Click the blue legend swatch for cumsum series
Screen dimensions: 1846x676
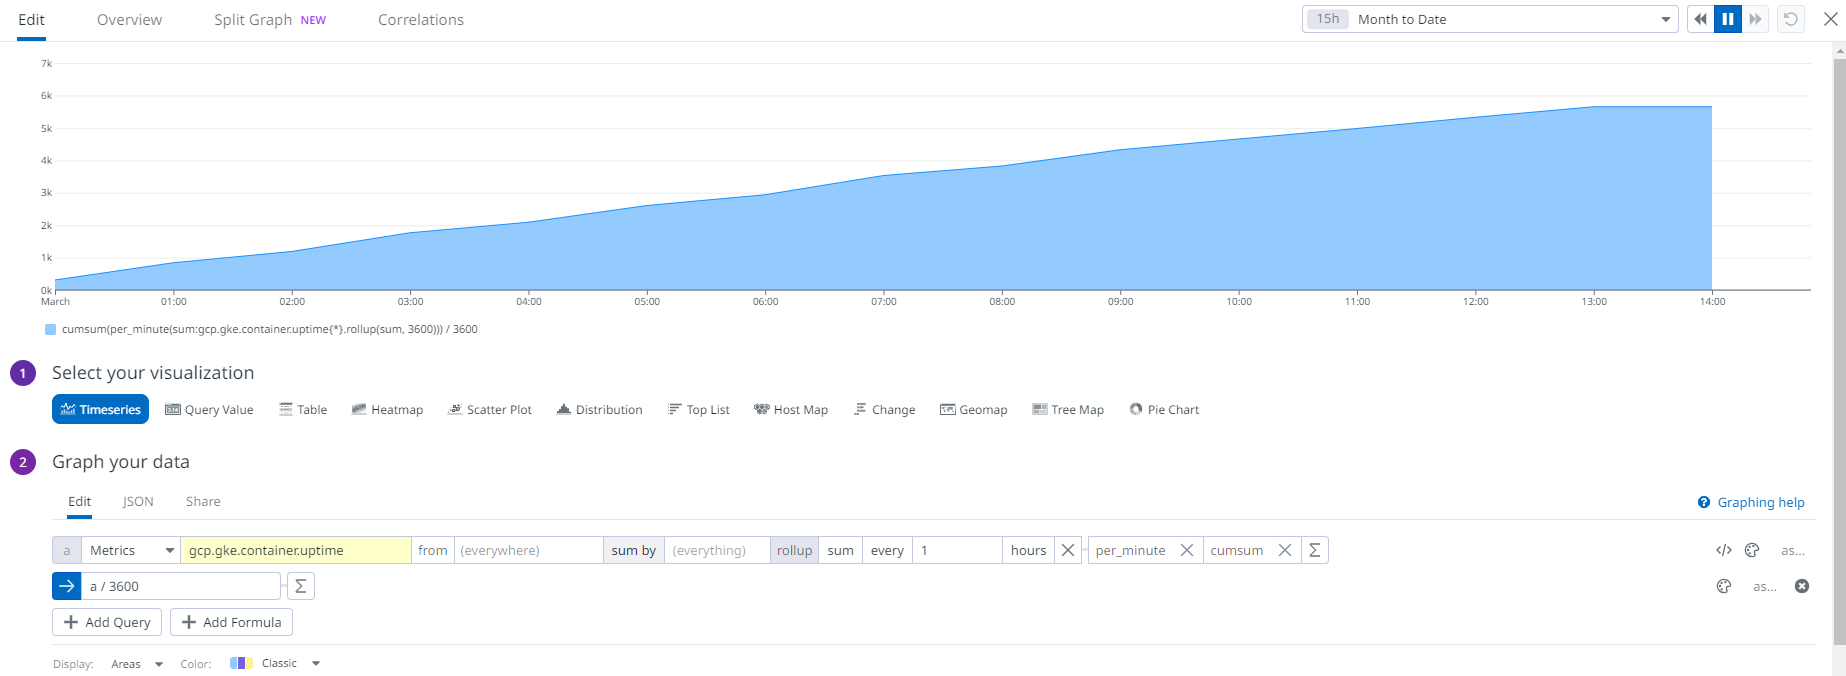(x=50, y=329)
